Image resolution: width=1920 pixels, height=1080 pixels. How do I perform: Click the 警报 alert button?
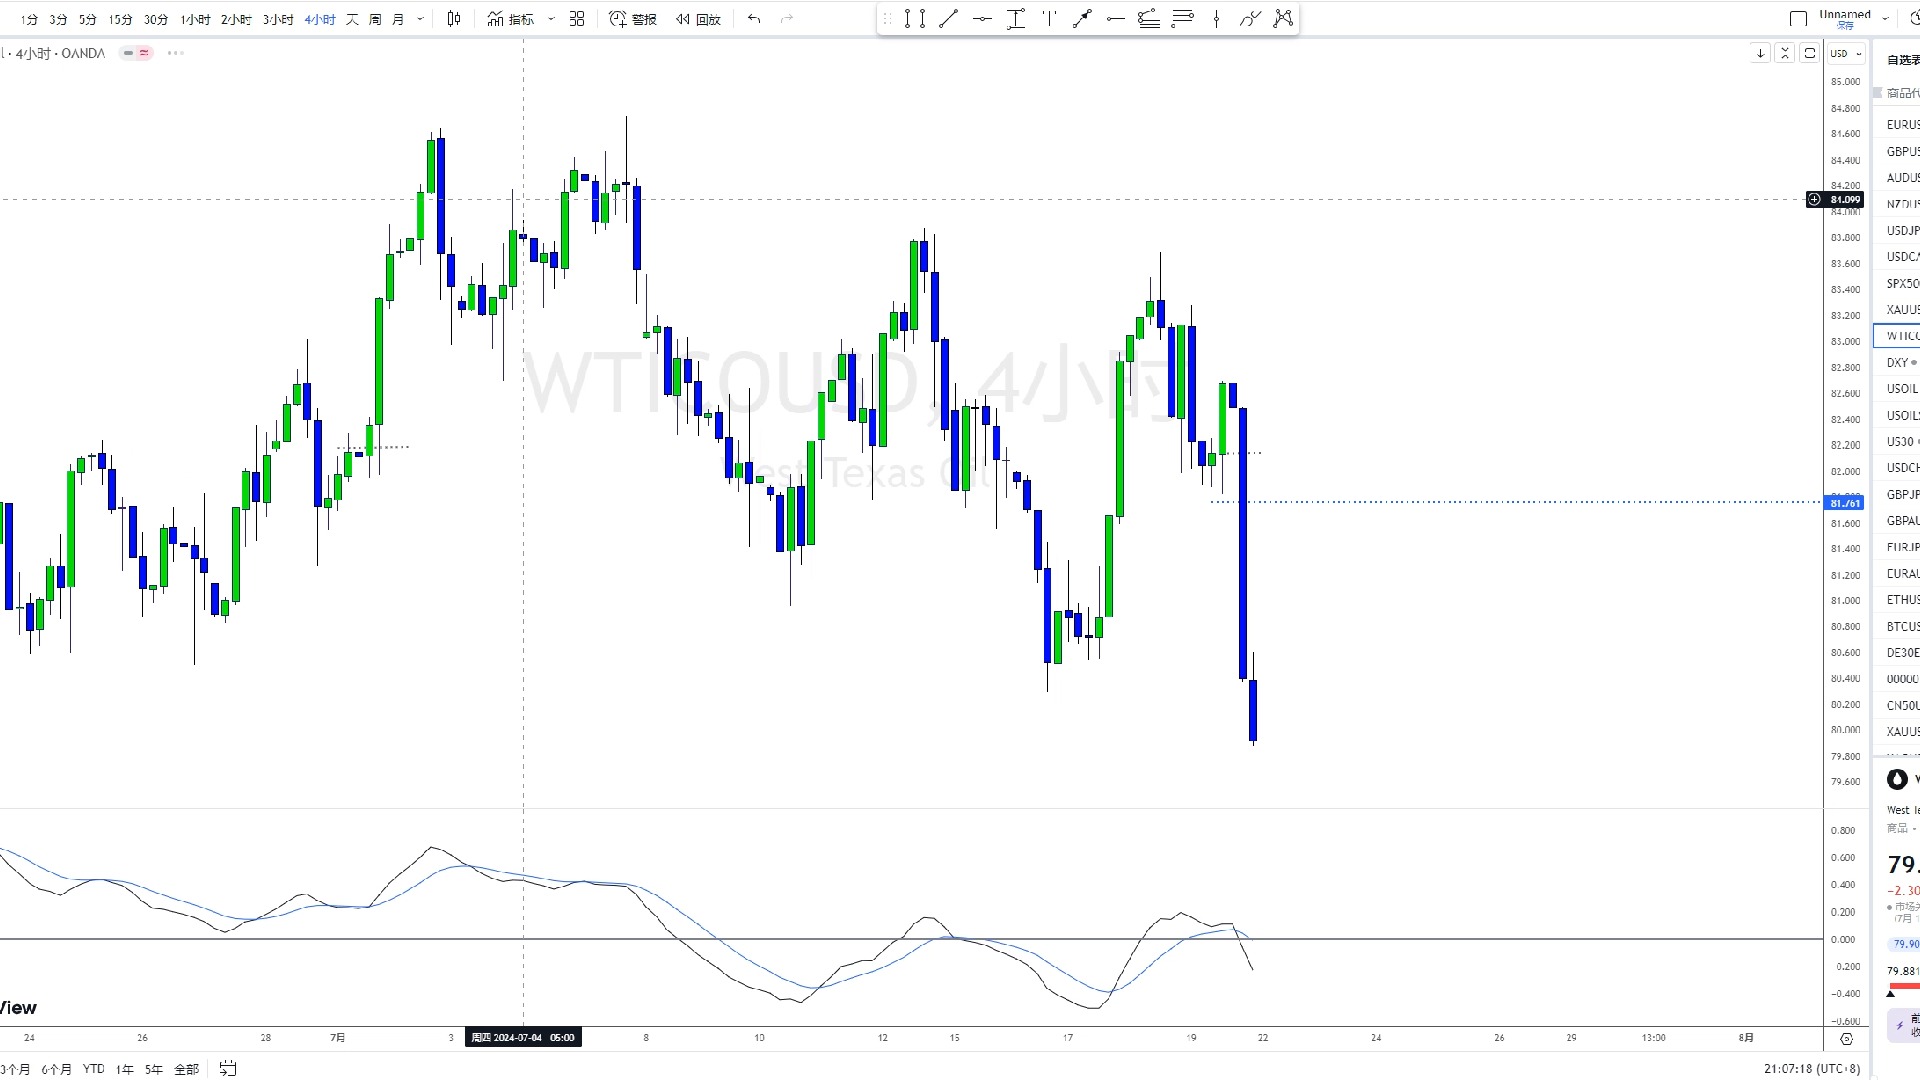click(633, 19)
